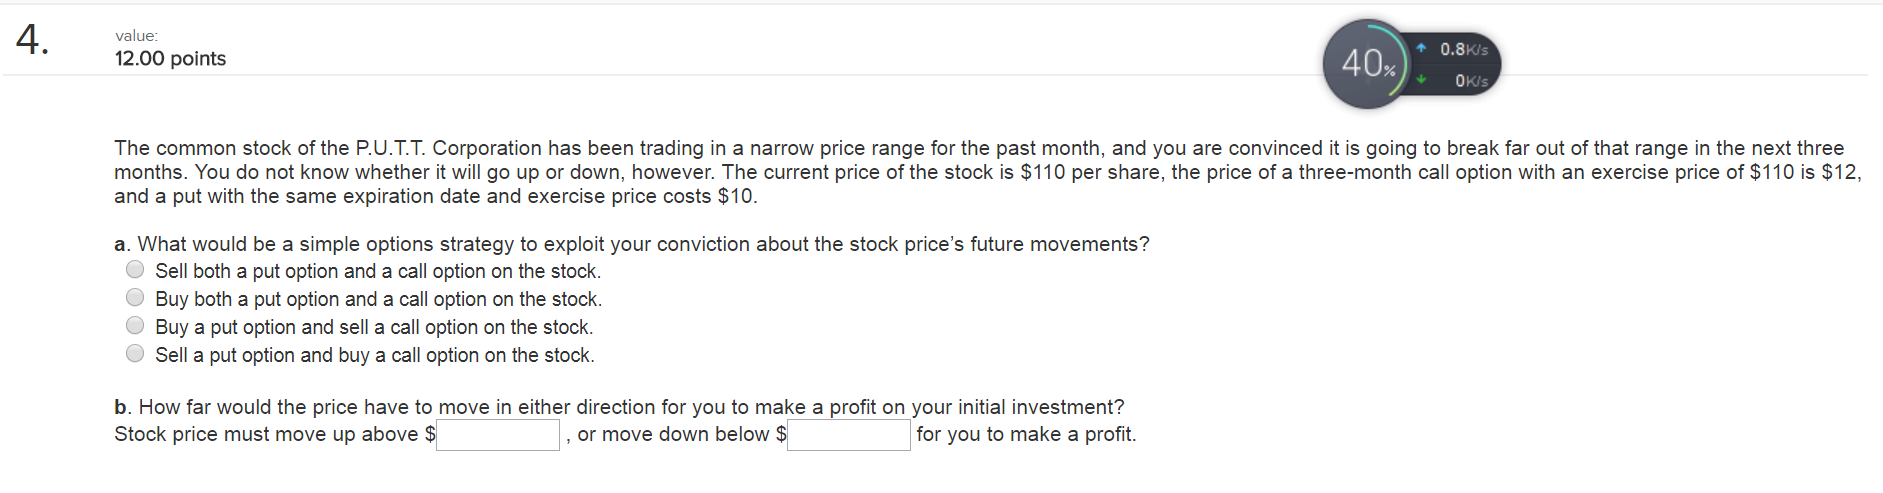Click the 0K/s download speed readout
The image size is (1883, 493).
tap(1471, 81)
